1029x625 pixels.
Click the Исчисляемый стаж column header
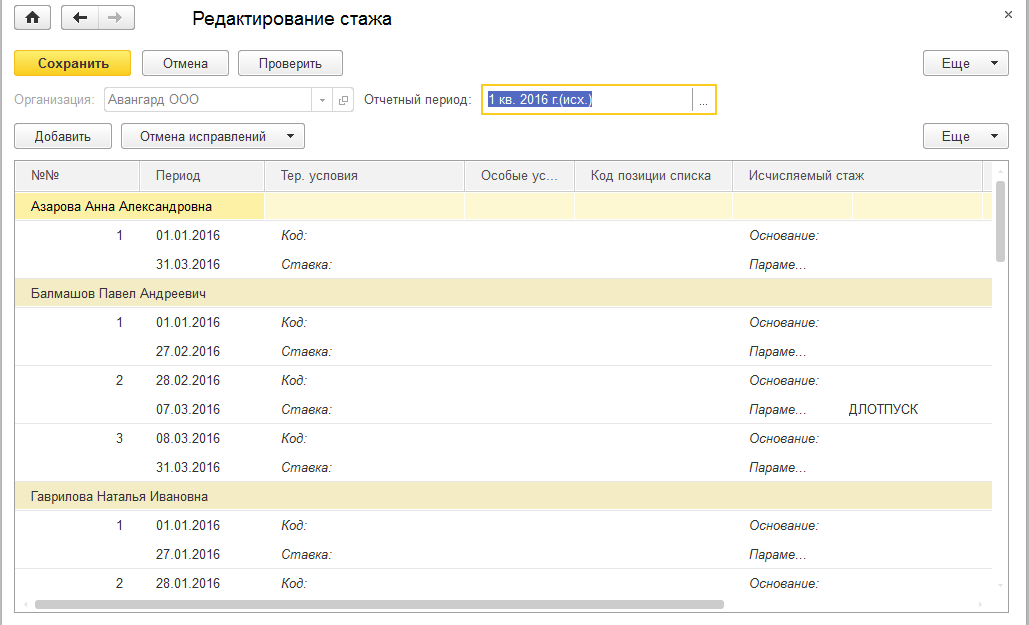pos(806,176)
